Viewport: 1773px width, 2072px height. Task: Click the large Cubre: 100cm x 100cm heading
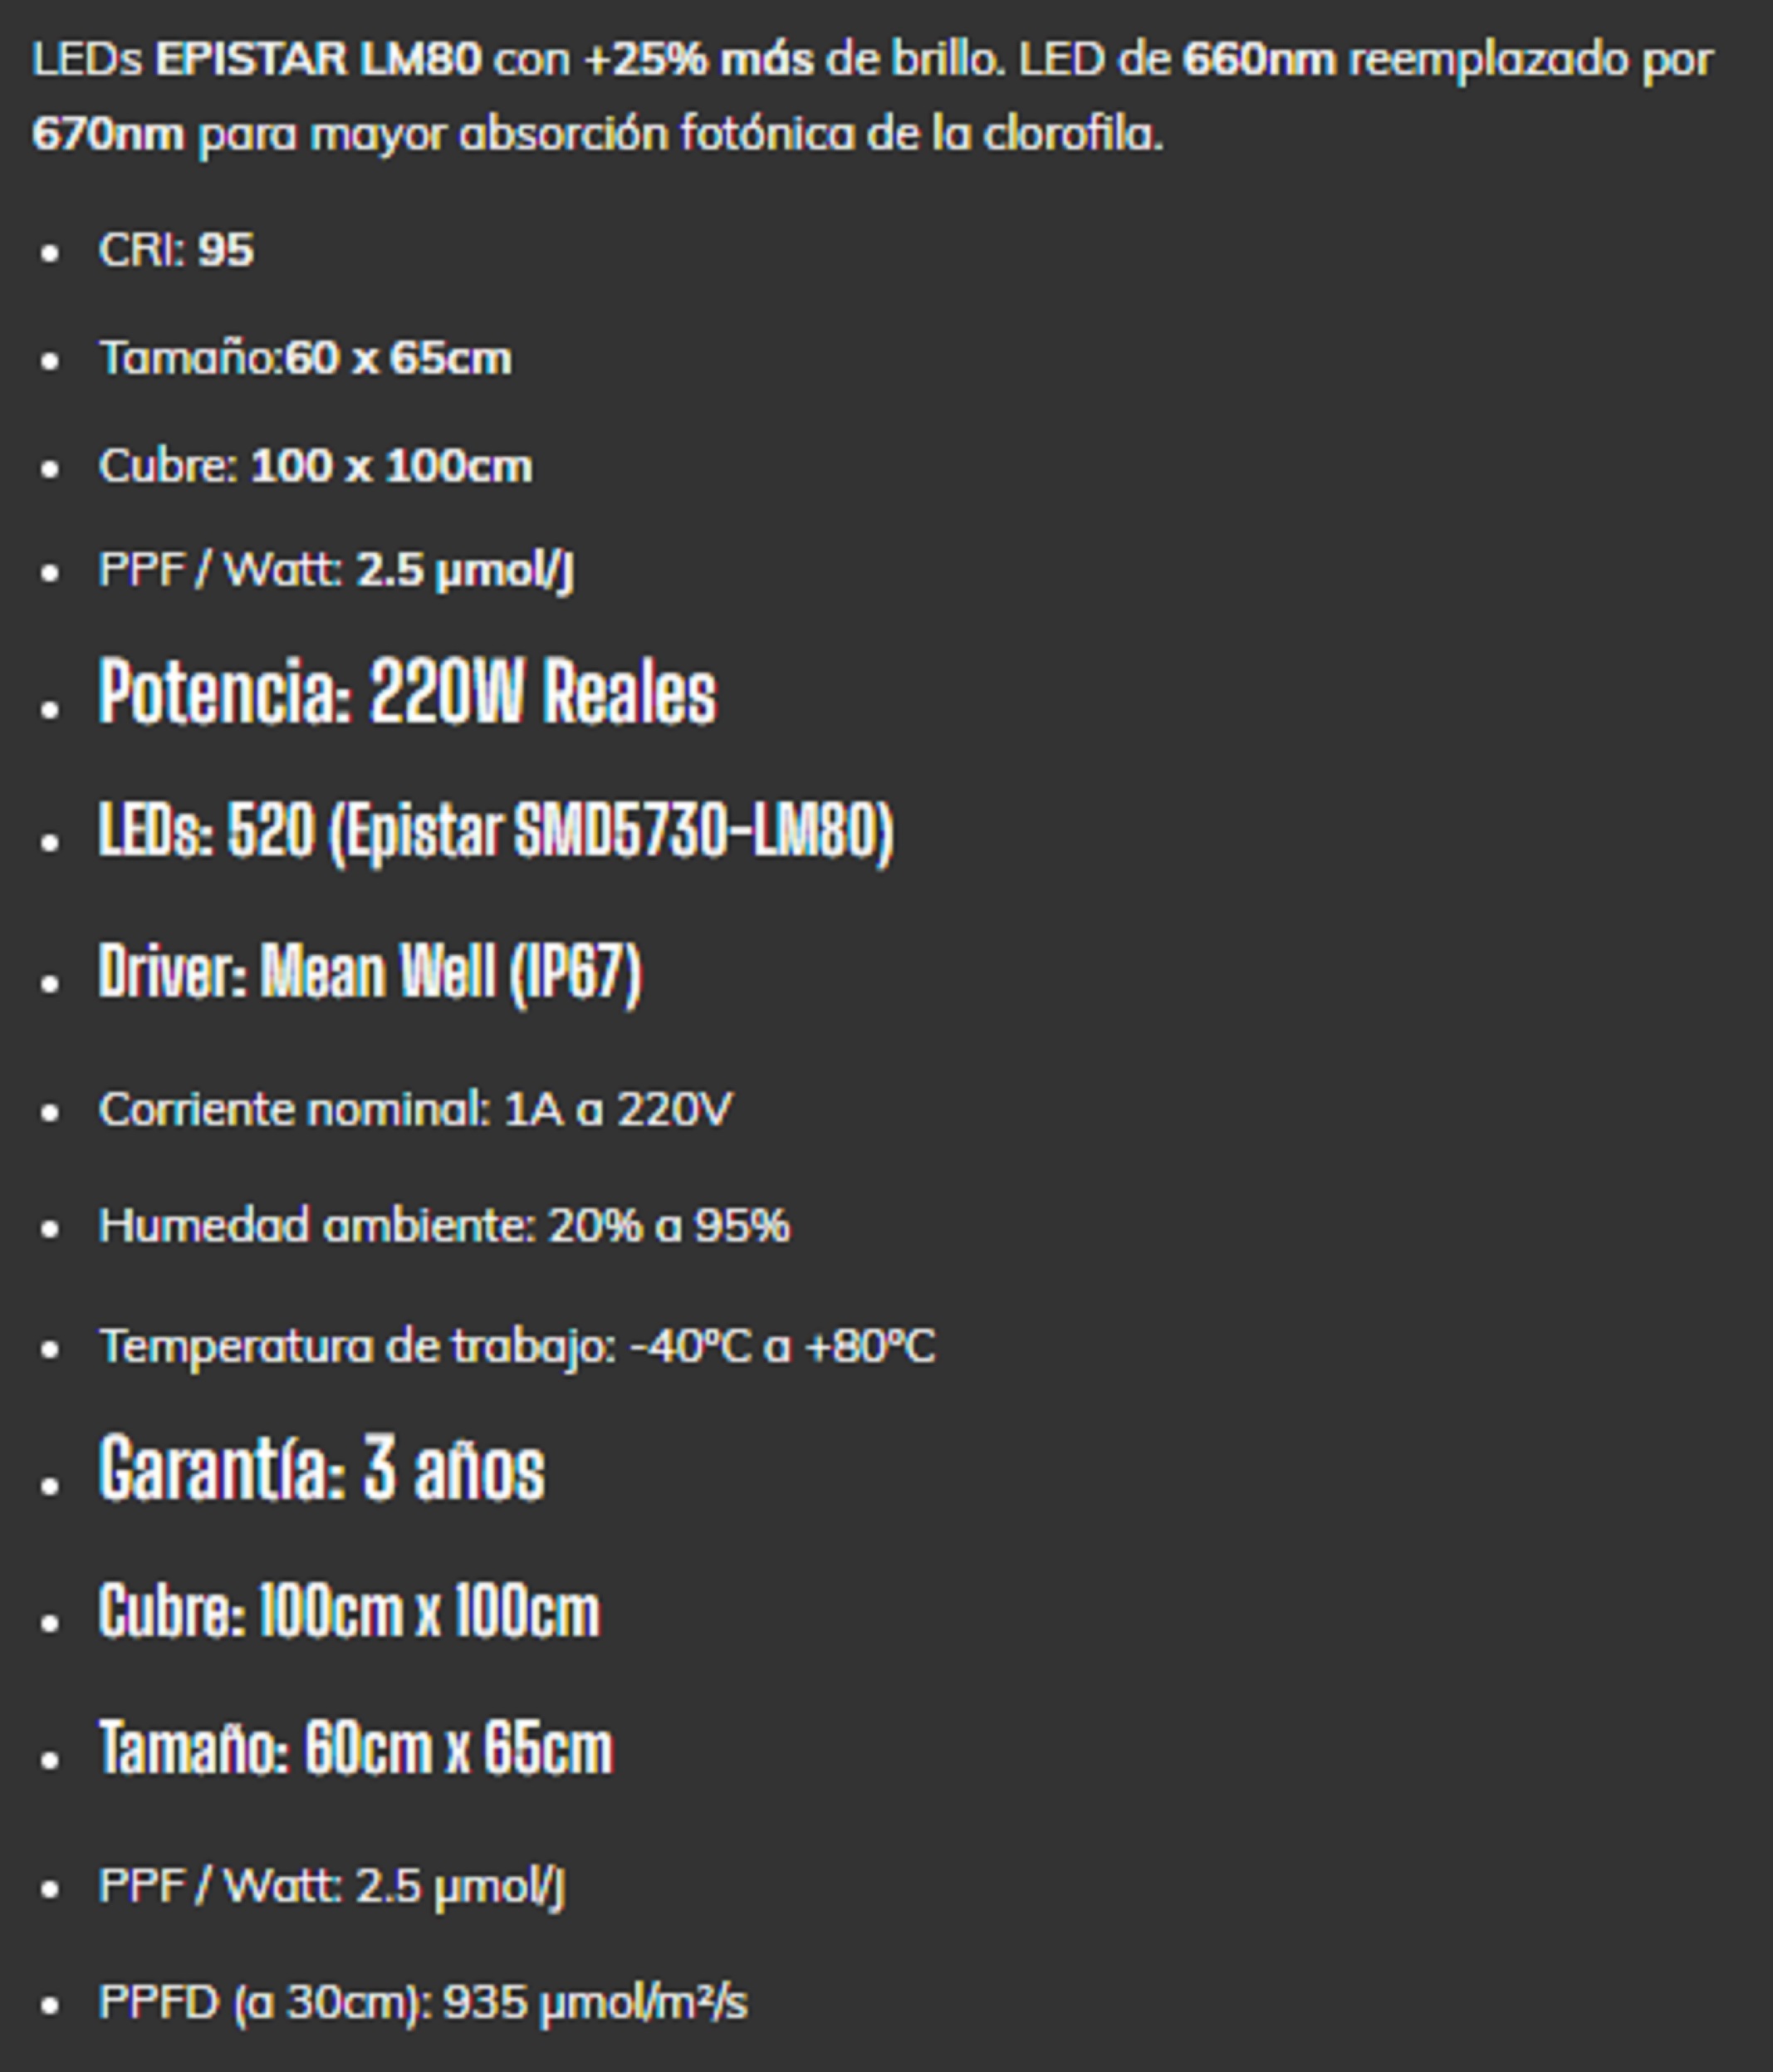click(x=349, y=1611)
